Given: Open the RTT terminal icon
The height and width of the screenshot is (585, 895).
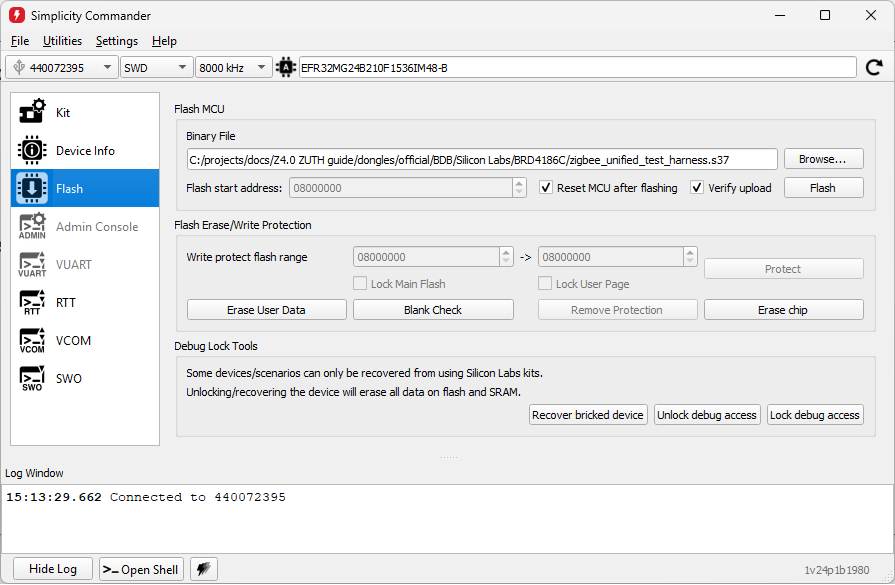Looking at the screenshot, I should [x=32, y=302].
